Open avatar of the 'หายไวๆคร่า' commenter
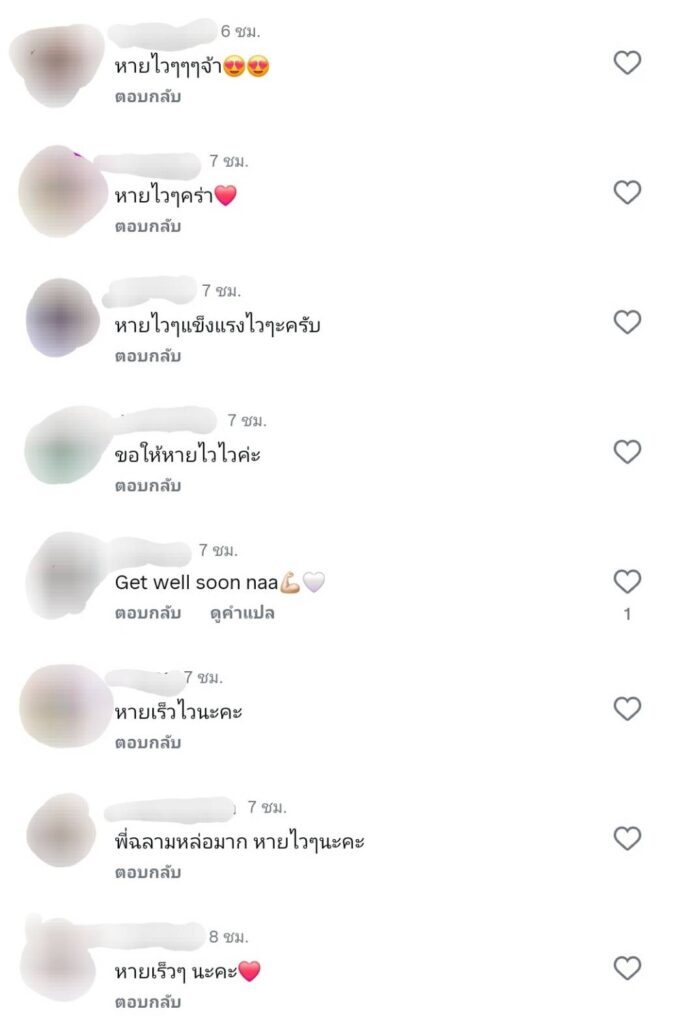 [62, 191]
